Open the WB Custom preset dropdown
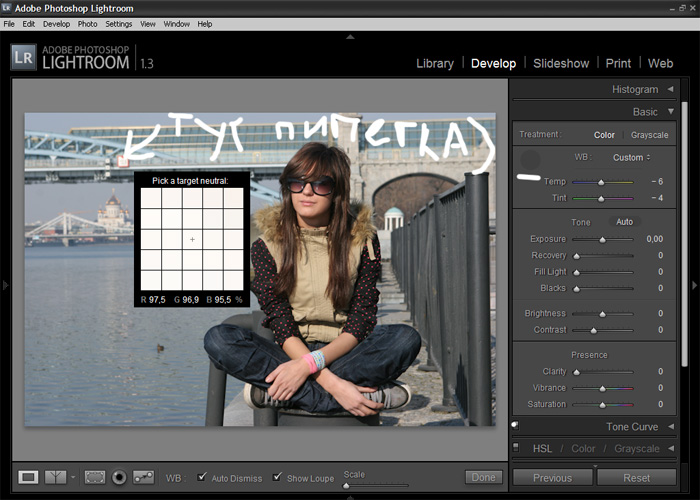700x500 pixels. [632, 157]
